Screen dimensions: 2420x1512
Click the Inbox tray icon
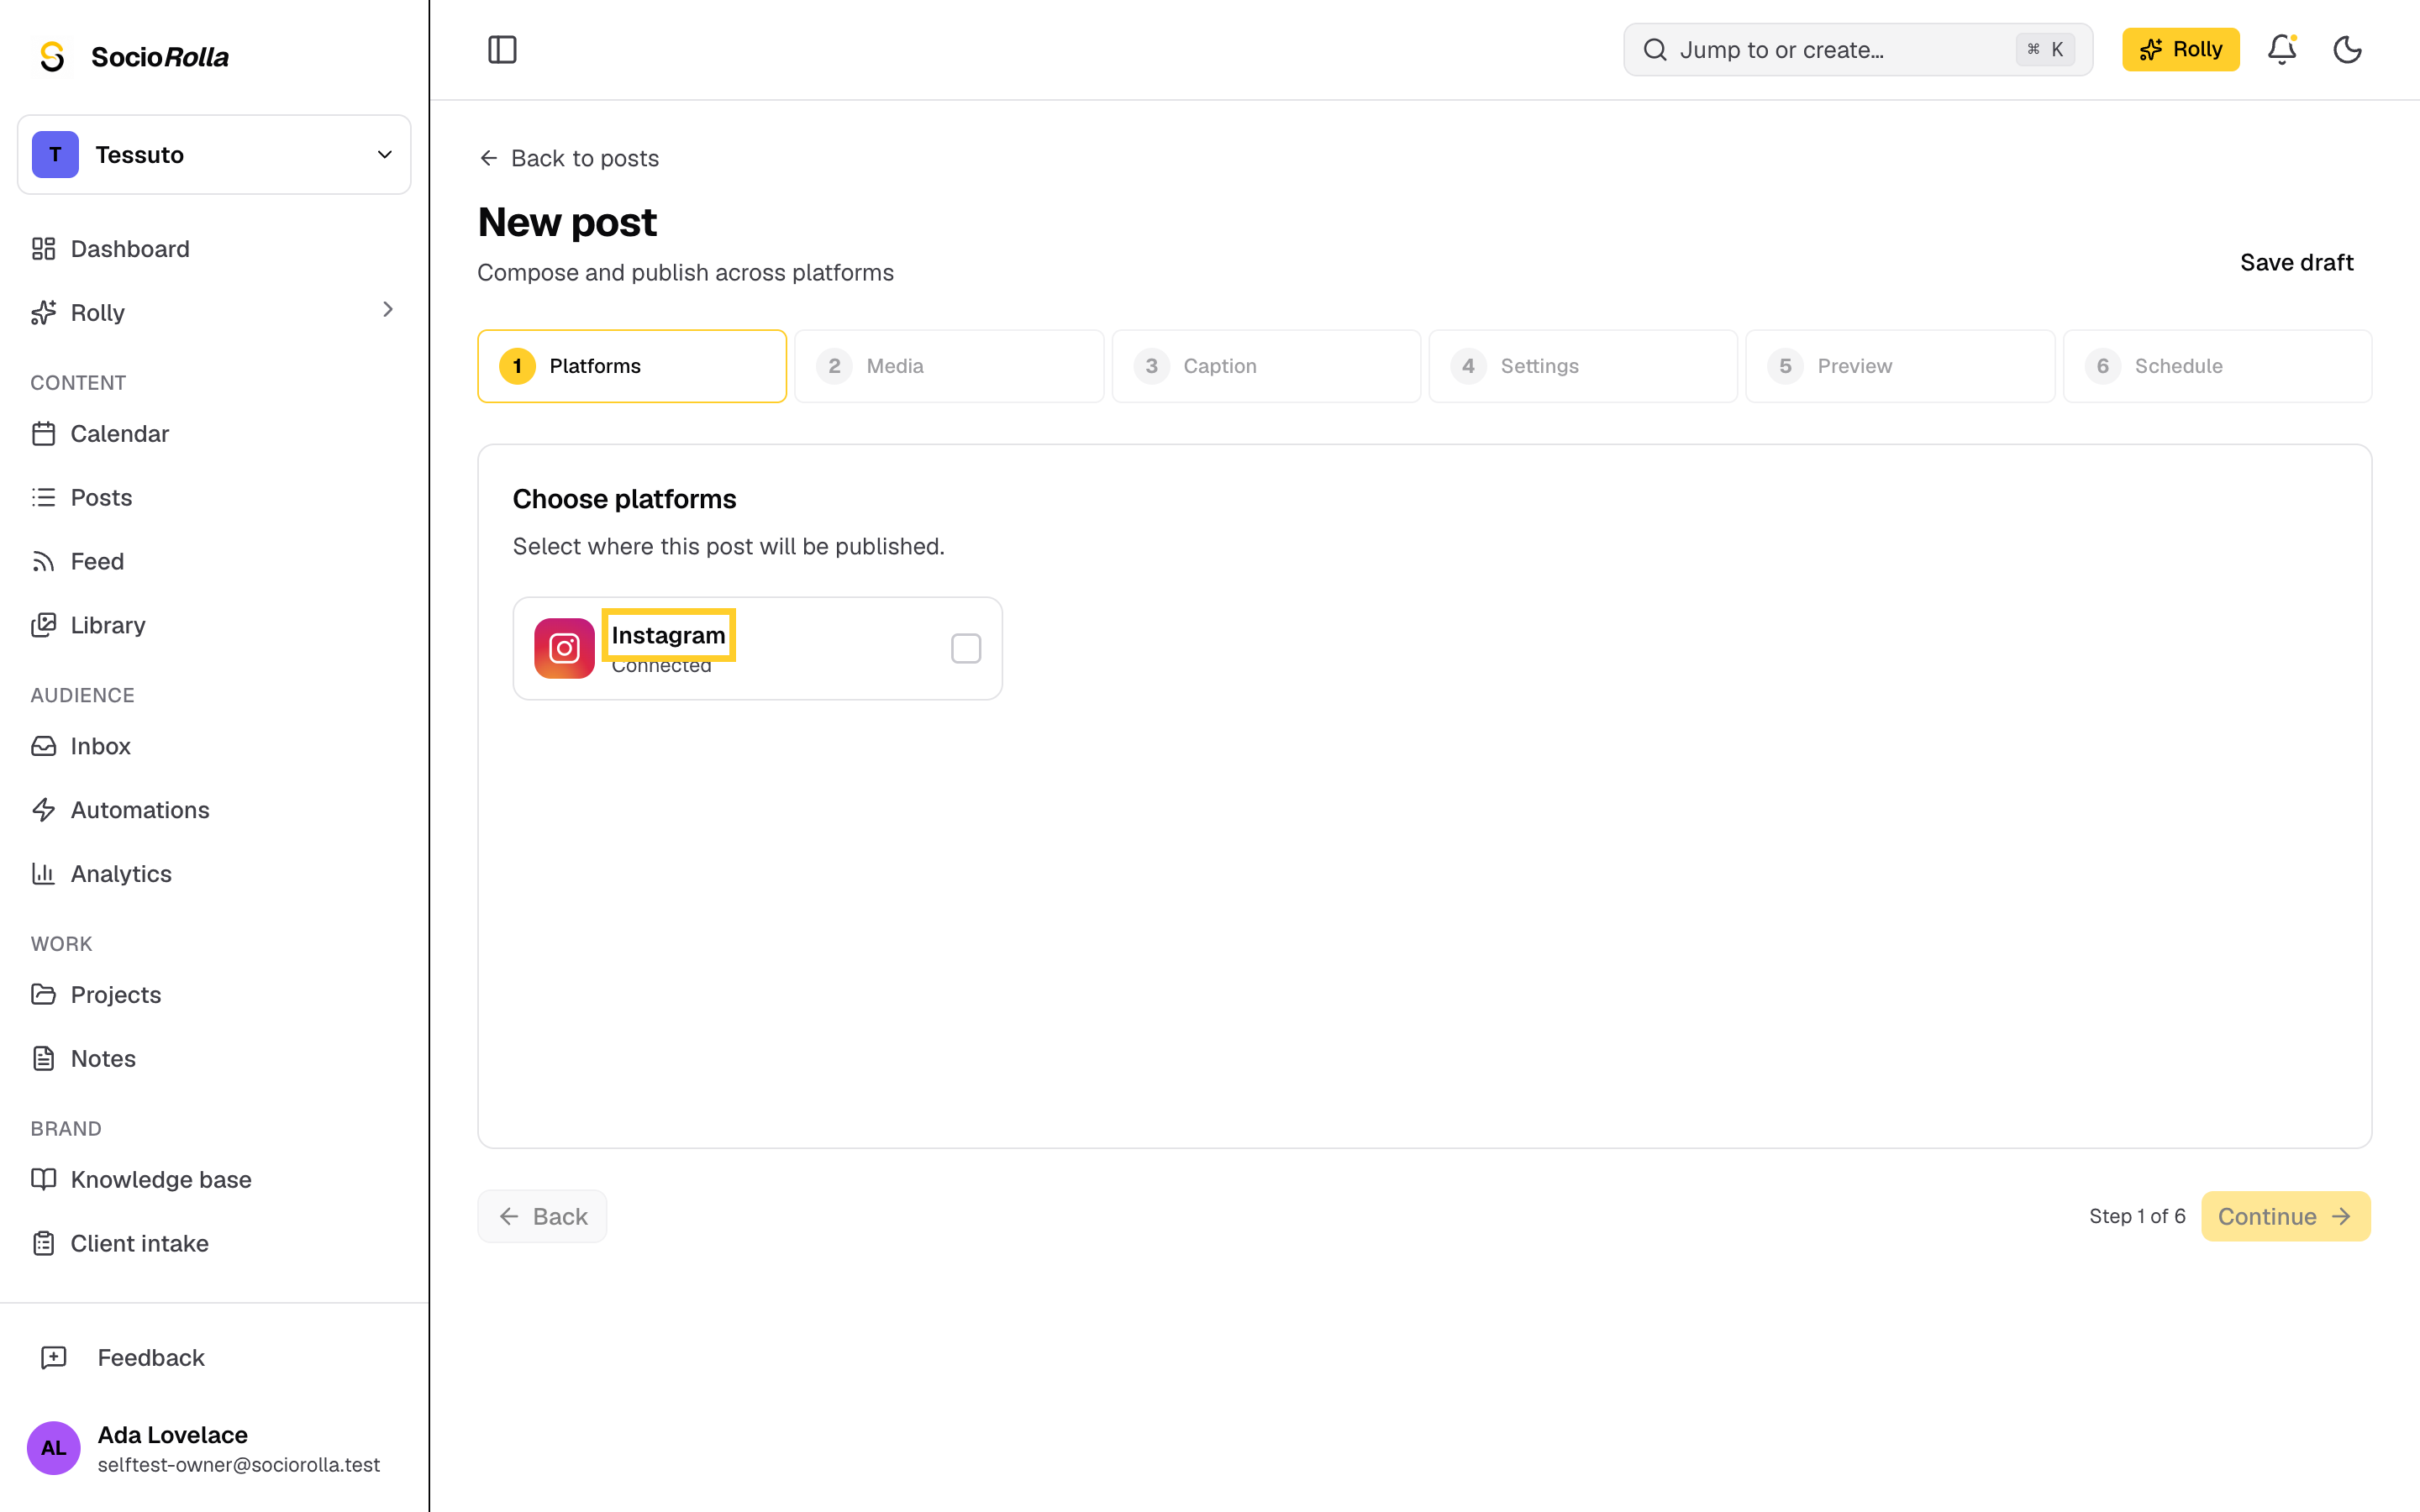click(44, 746)
